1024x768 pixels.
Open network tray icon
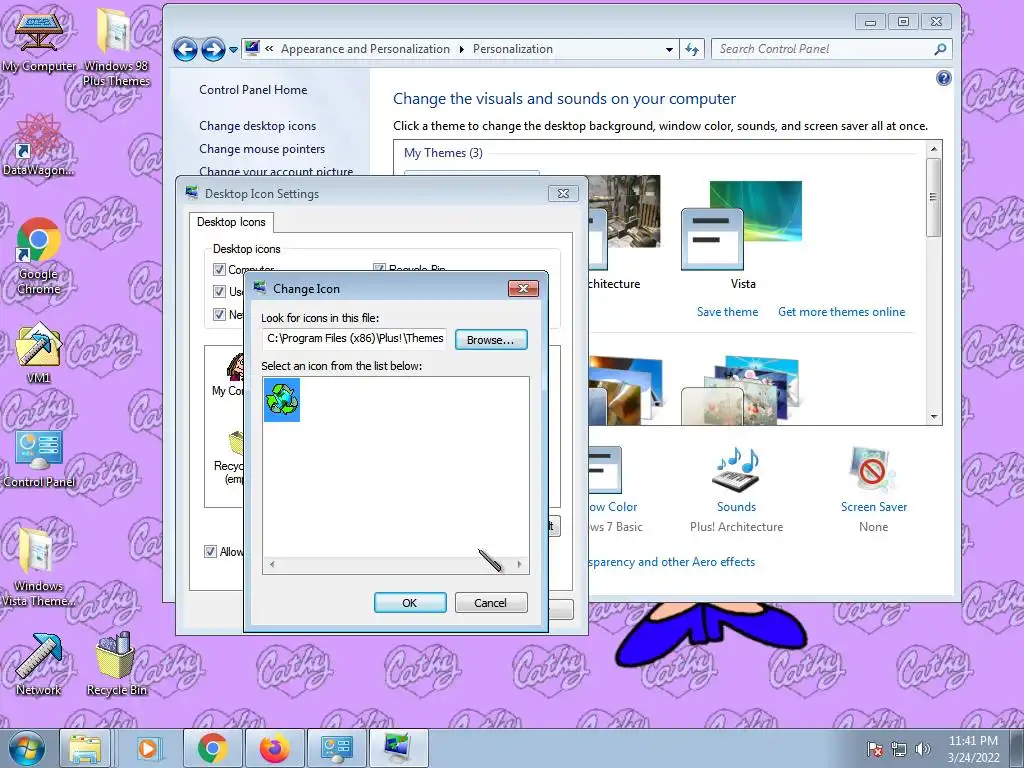(899, 749)
